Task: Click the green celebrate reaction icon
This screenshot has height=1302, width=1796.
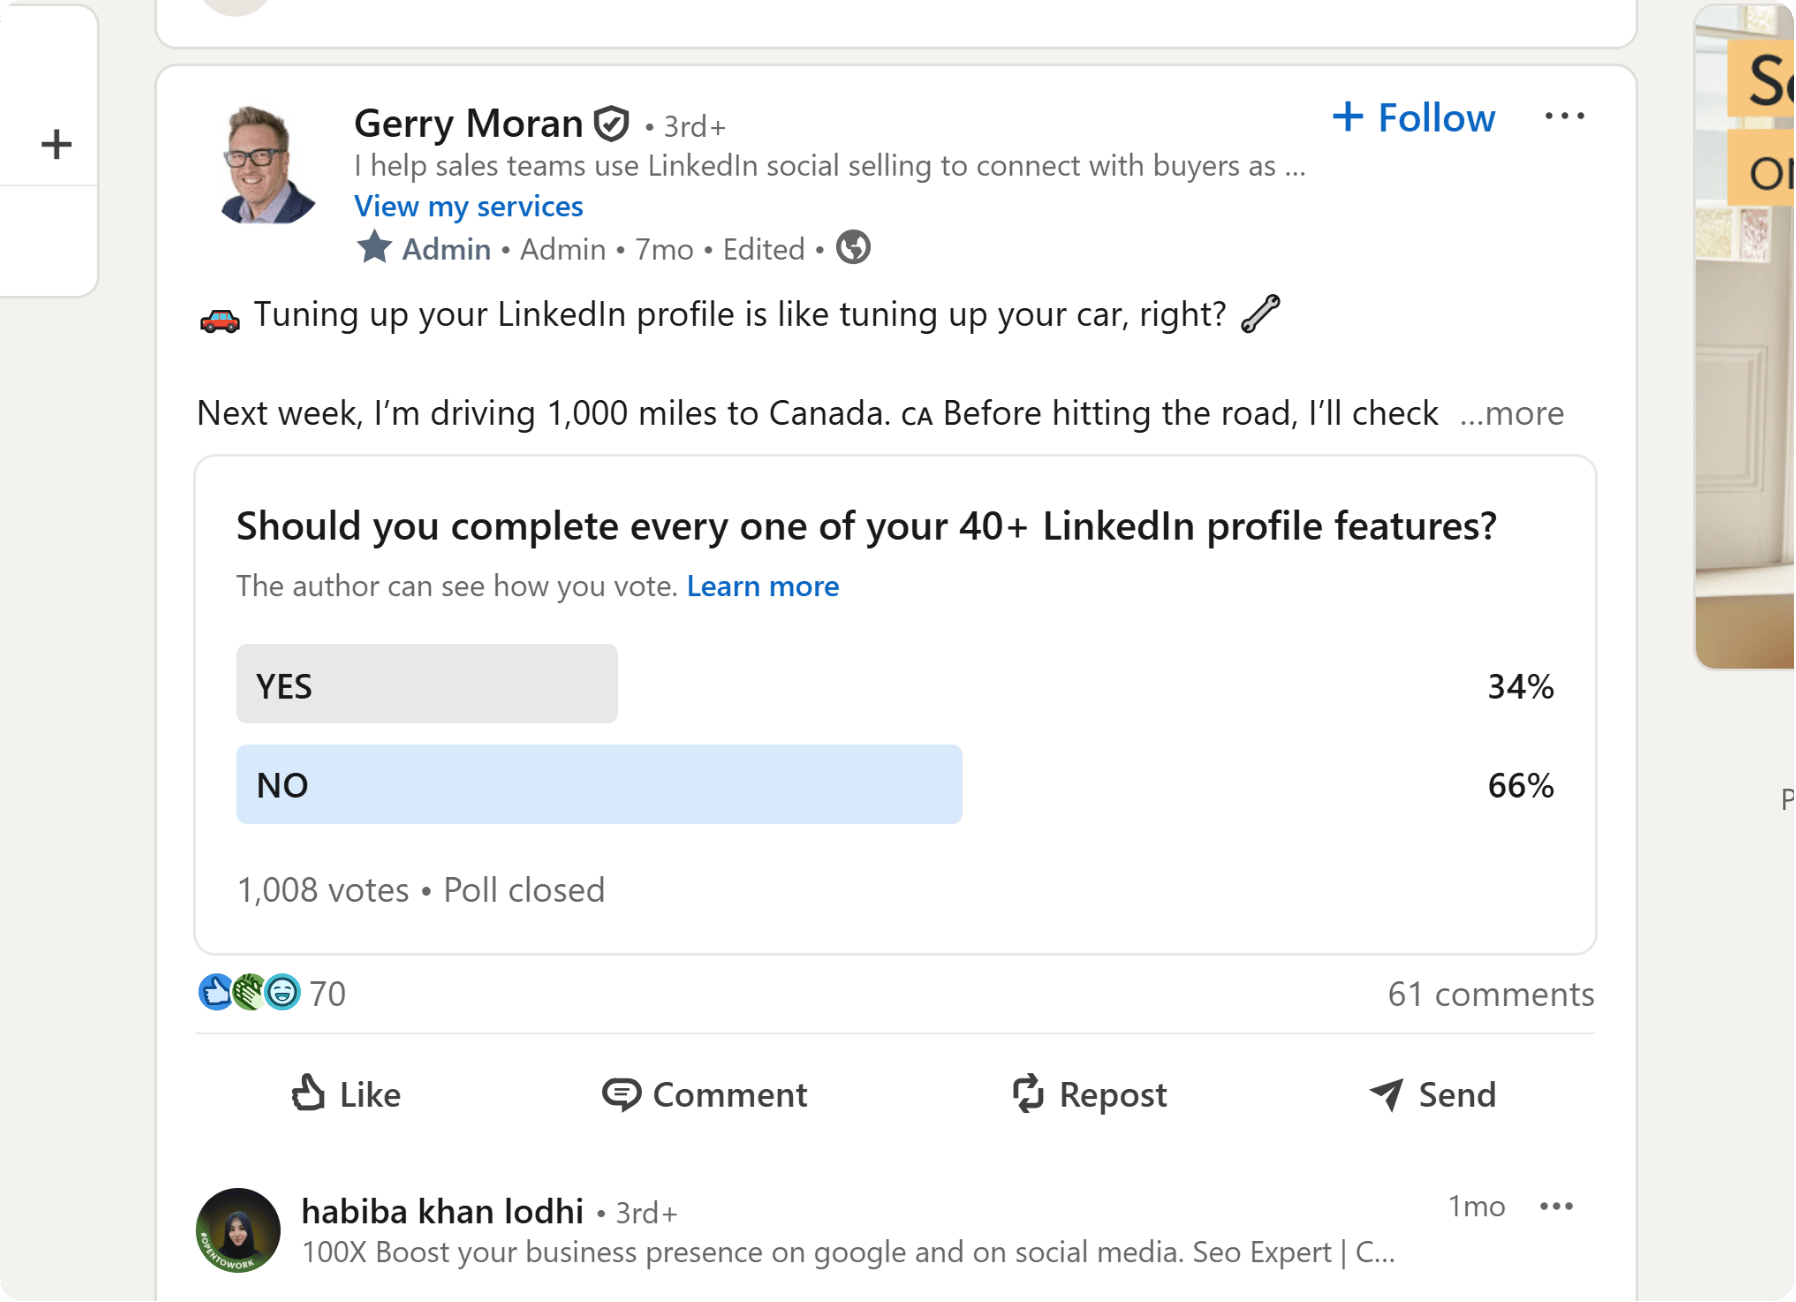Action: point(250,992)
